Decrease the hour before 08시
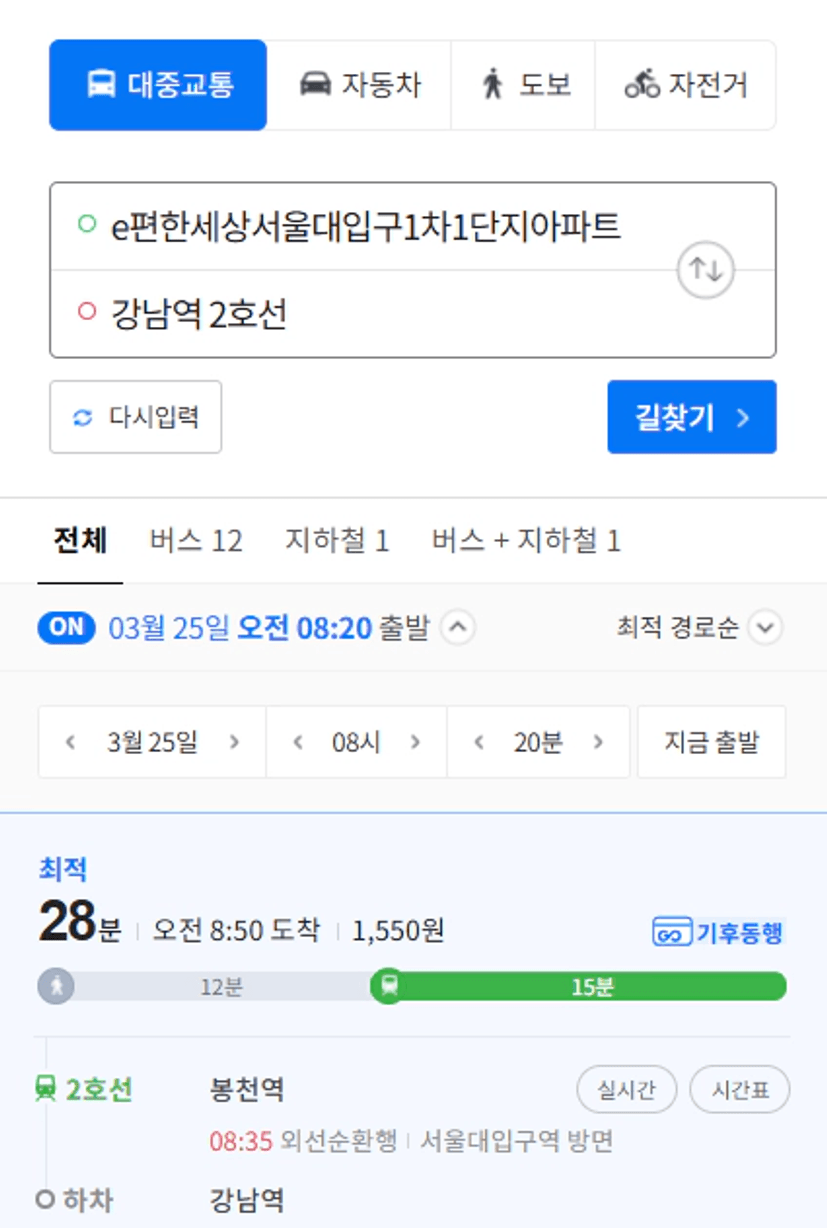The width and height of the screenshot is (827, 1228). pyautogui.click(x=297, y=742)
